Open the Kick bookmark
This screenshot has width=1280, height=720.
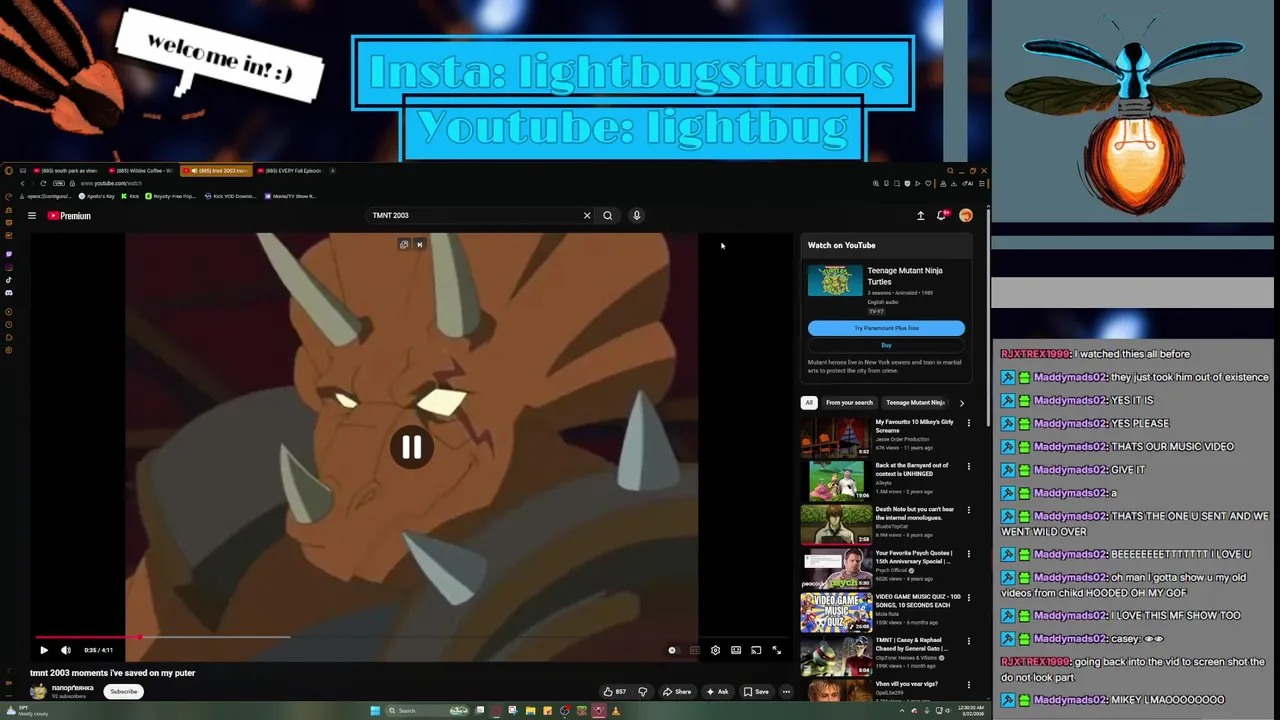132,196
